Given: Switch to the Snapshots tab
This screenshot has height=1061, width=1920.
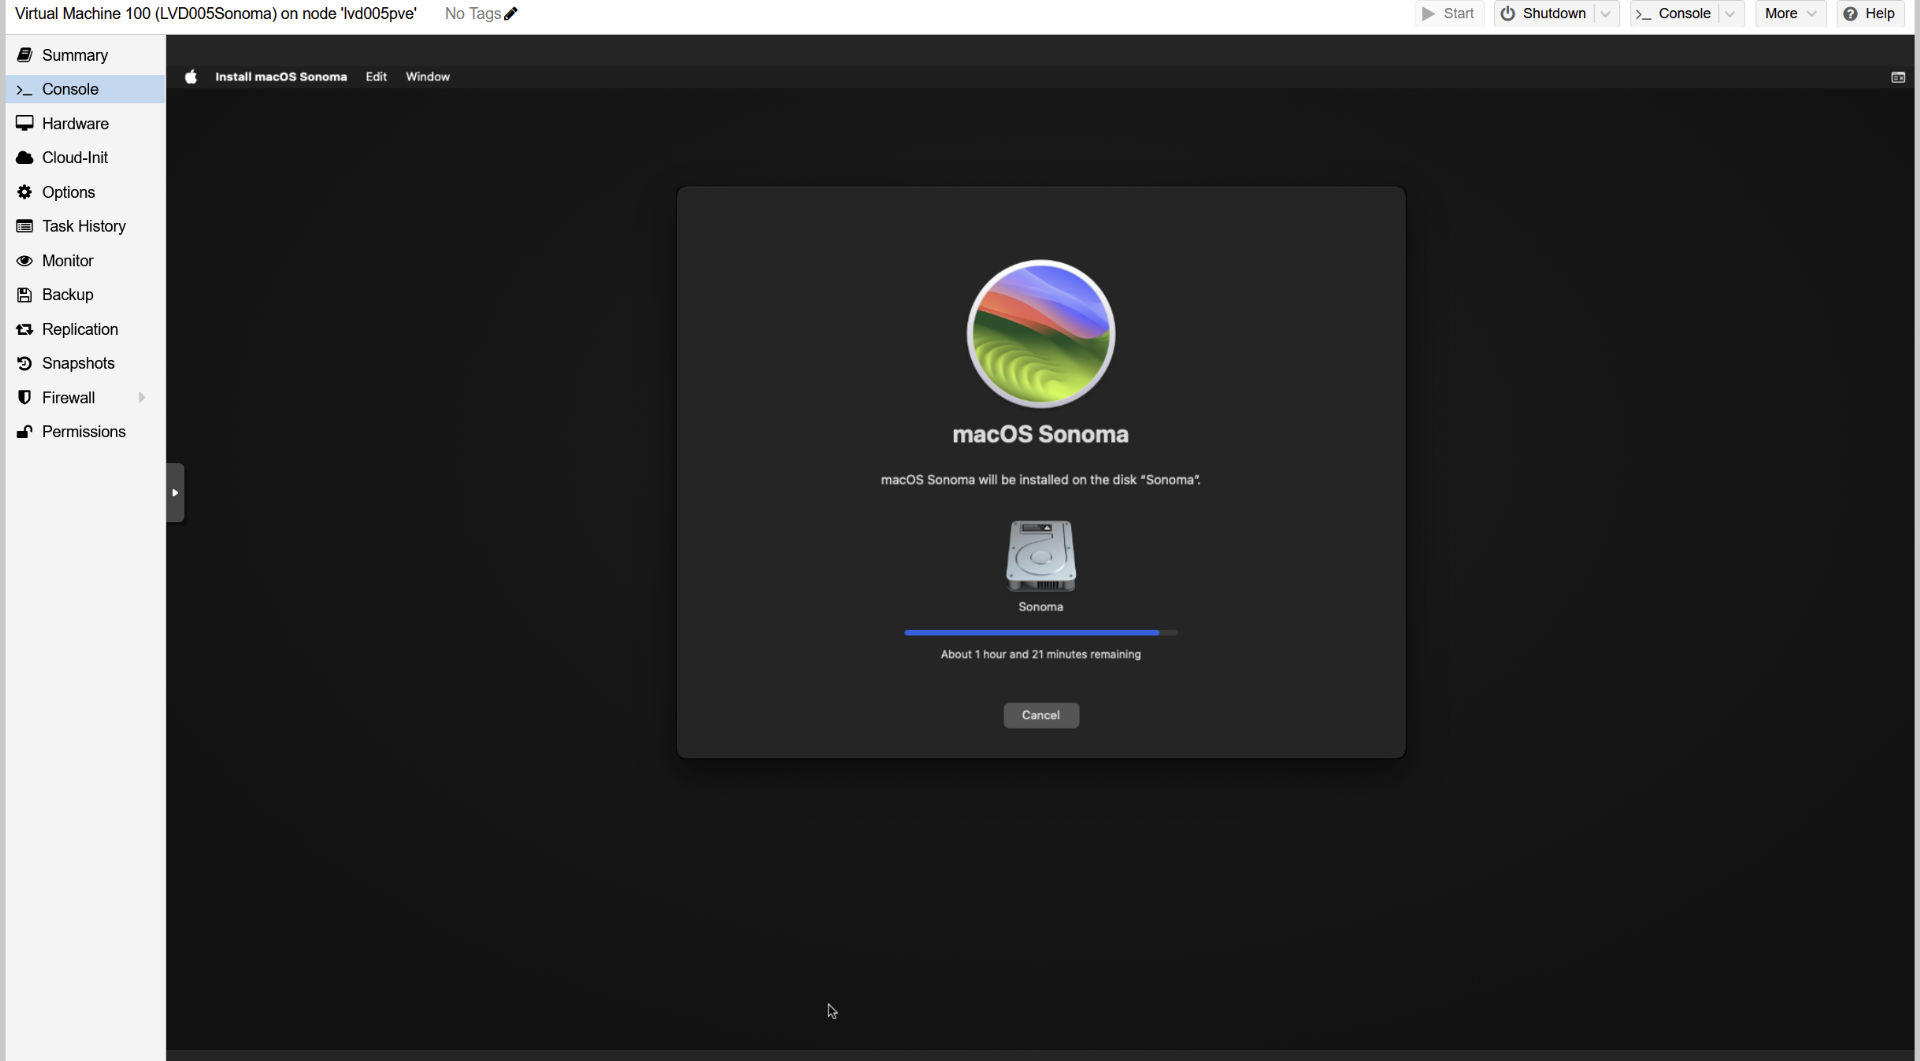Looking at the screenshot, I should click(x=85, y=363).
